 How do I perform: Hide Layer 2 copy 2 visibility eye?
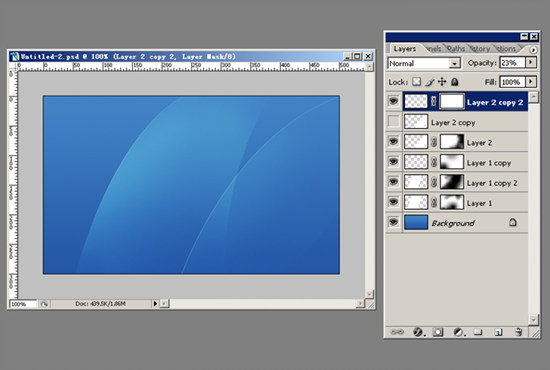click(394, 102)
